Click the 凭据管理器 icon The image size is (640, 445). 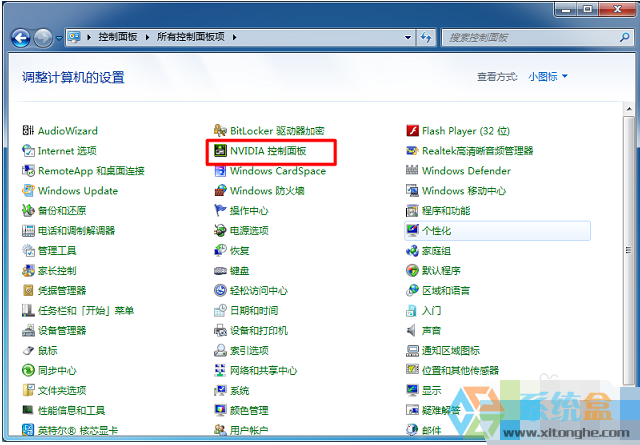point(28,291)
